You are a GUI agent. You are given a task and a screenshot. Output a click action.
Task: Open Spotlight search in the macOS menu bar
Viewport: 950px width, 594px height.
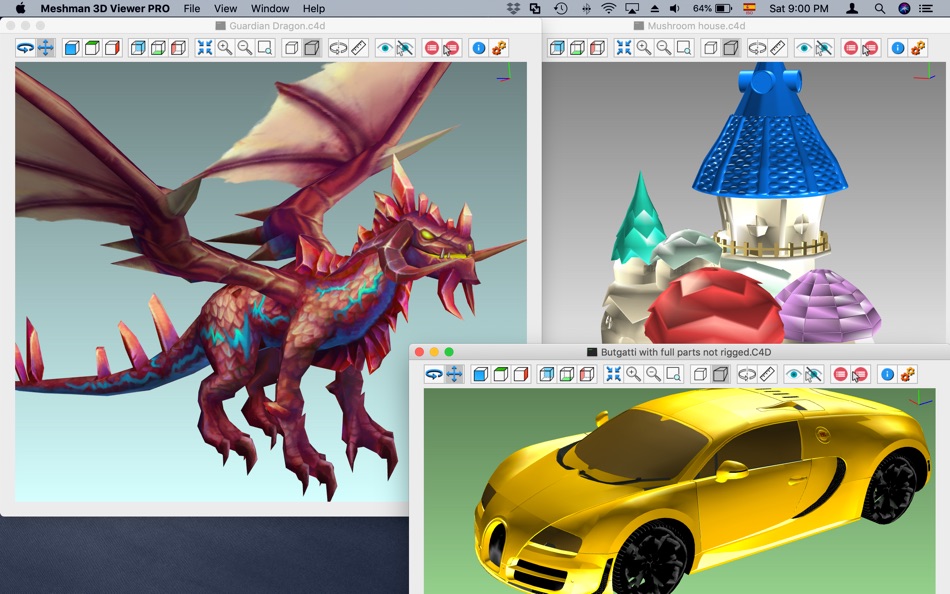coord(880,8)
